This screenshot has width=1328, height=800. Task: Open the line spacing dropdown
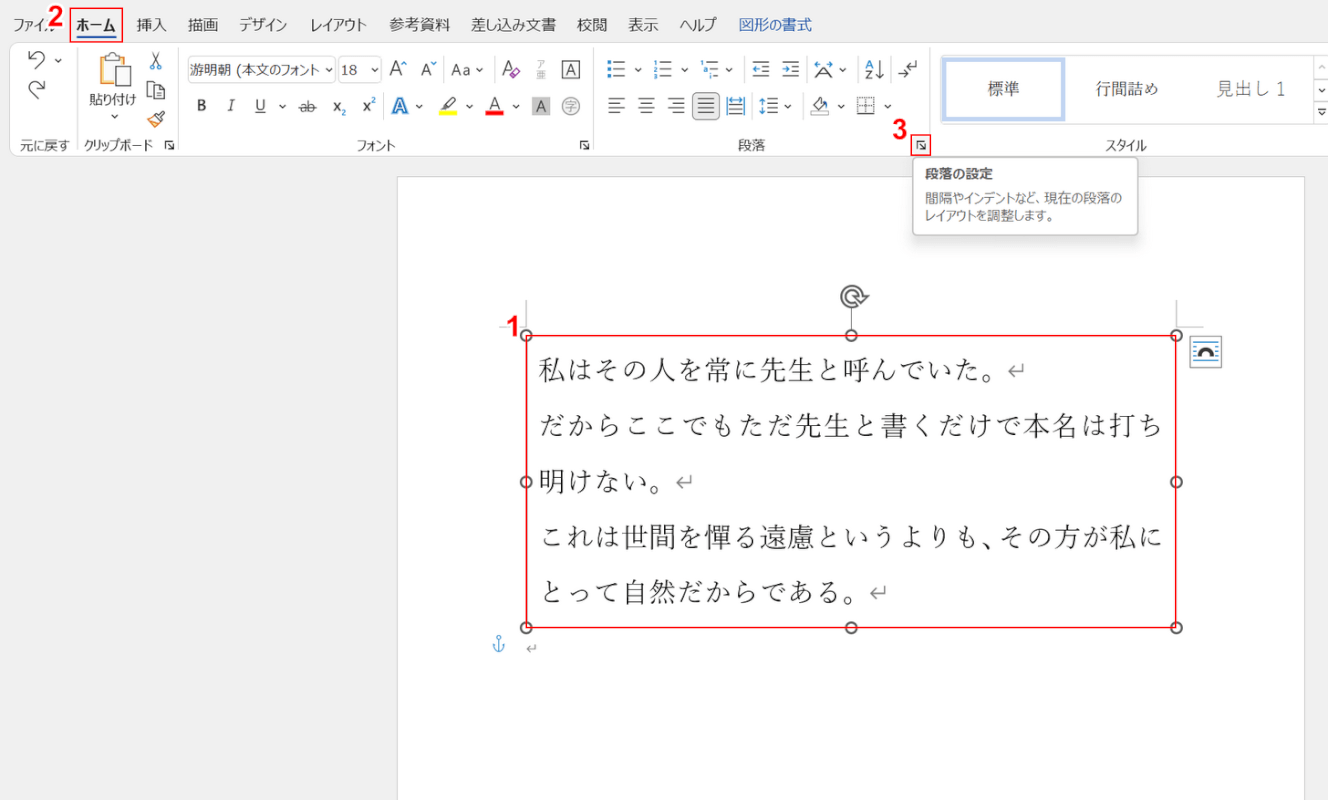tap(776, 106)
